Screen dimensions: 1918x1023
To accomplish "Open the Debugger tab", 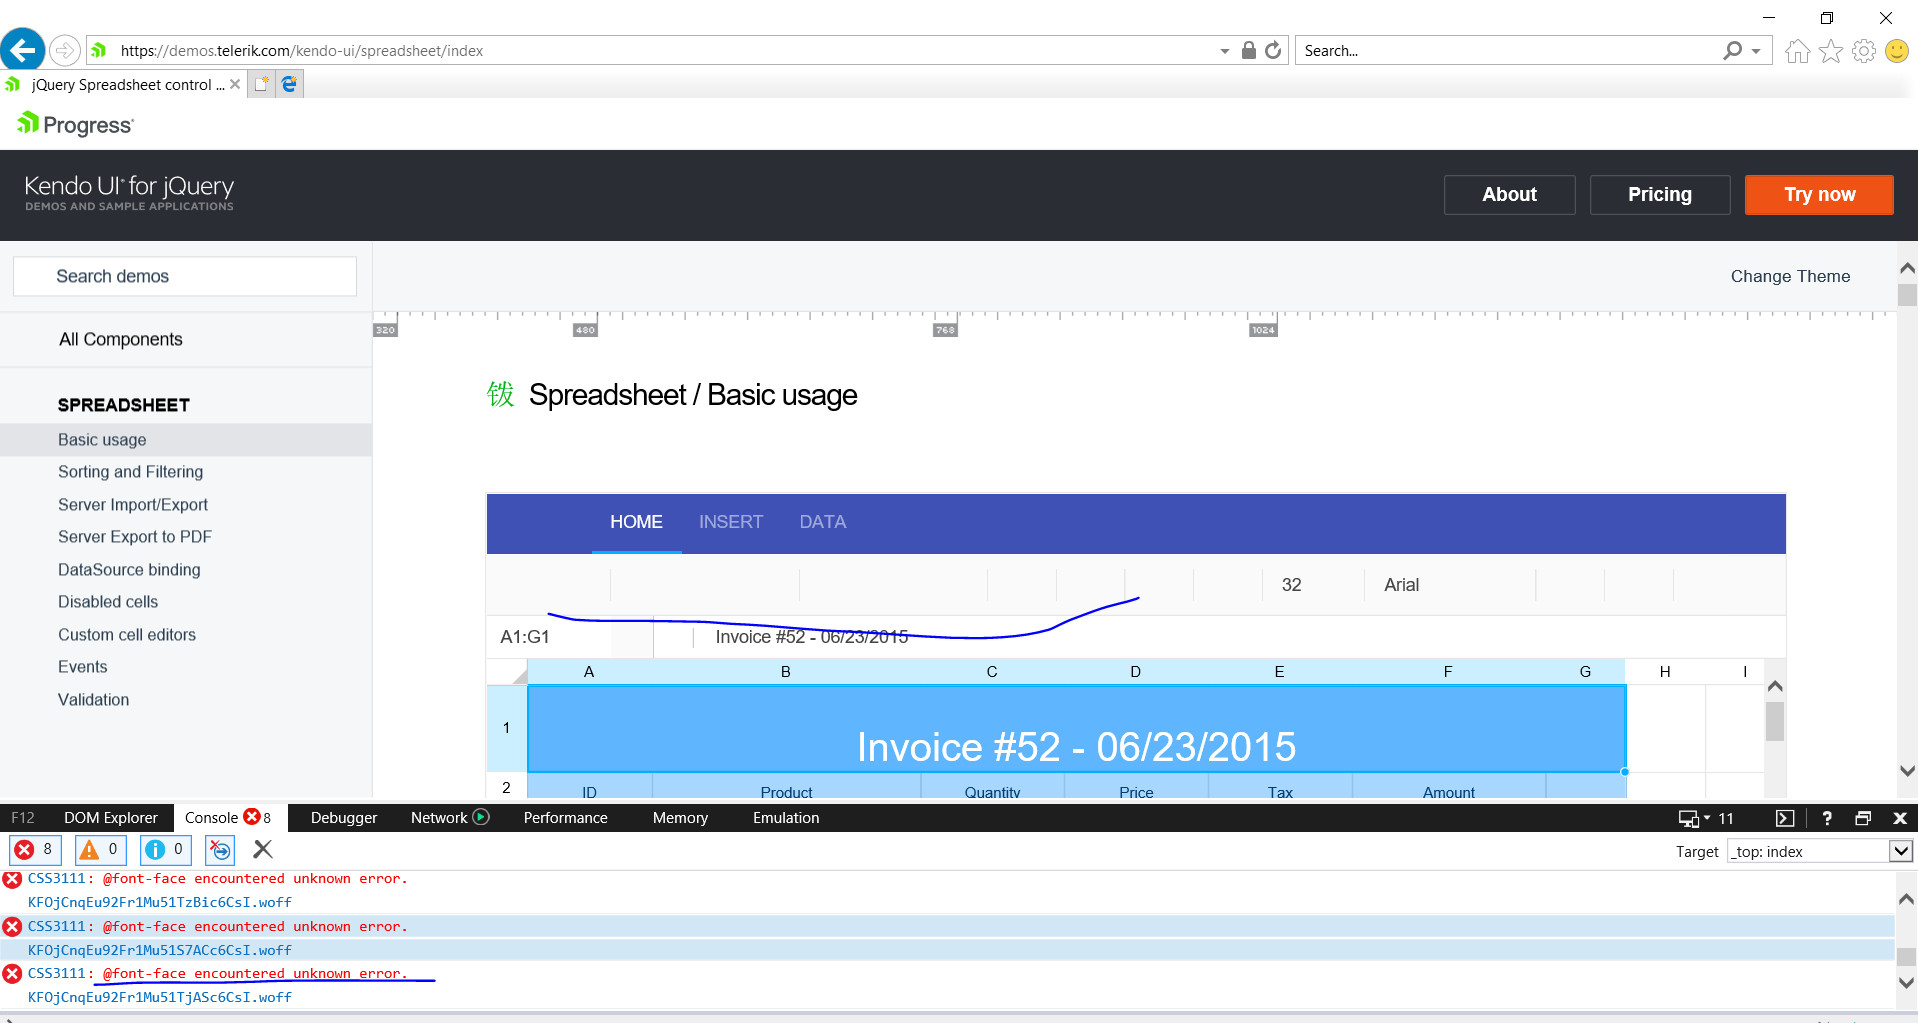I will (x=344, y=818).
